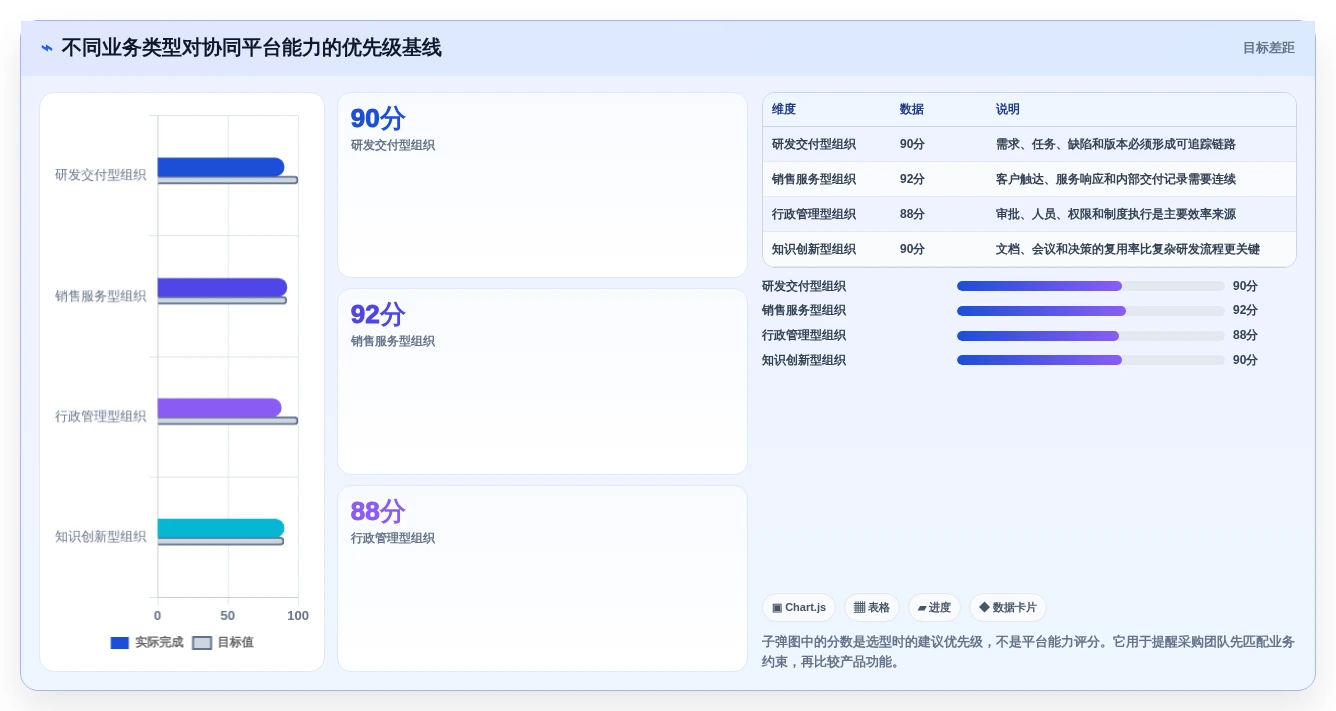Click the footnote paragraph about 子弹图

(x=1028, y=652)
